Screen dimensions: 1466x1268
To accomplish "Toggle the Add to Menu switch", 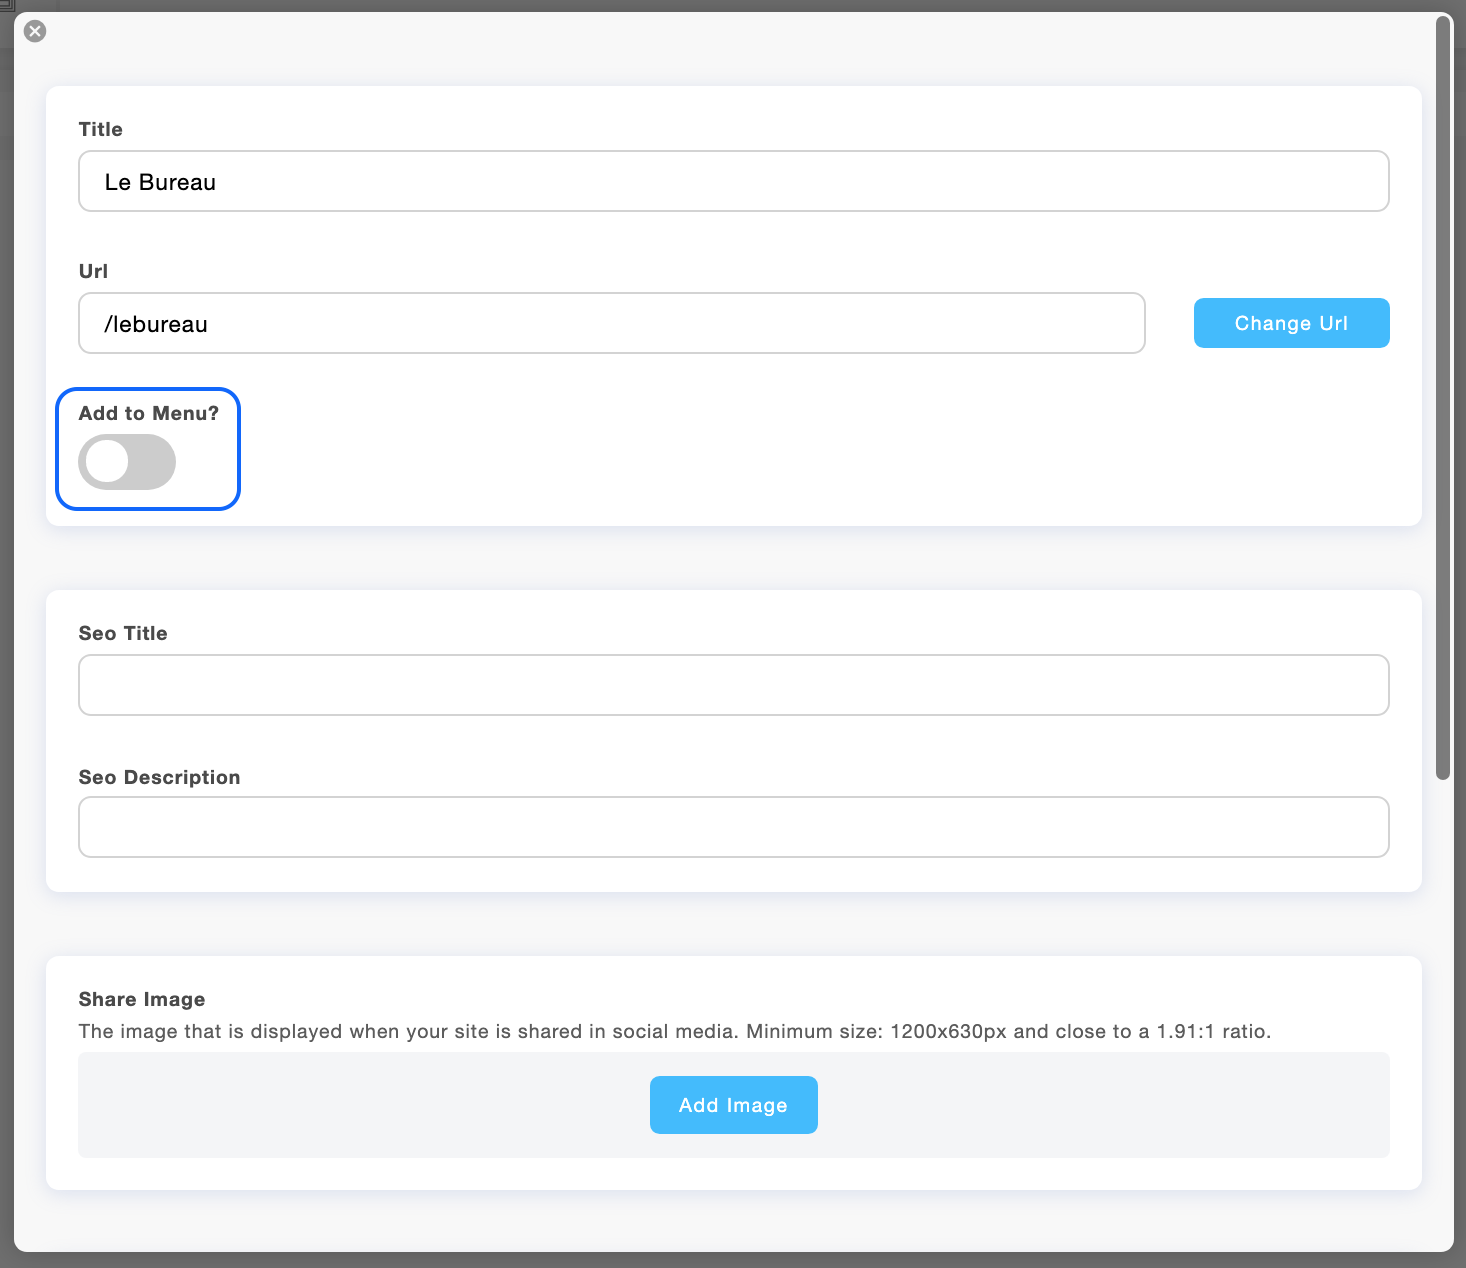I will tap(127, 462).
